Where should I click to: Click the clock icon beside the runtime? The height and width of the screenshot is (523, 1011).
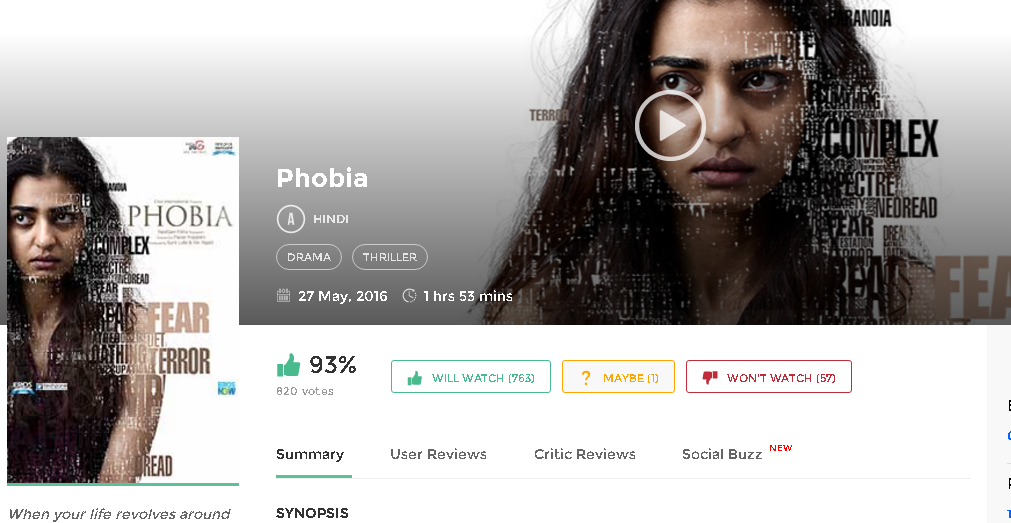click(409, 296)
